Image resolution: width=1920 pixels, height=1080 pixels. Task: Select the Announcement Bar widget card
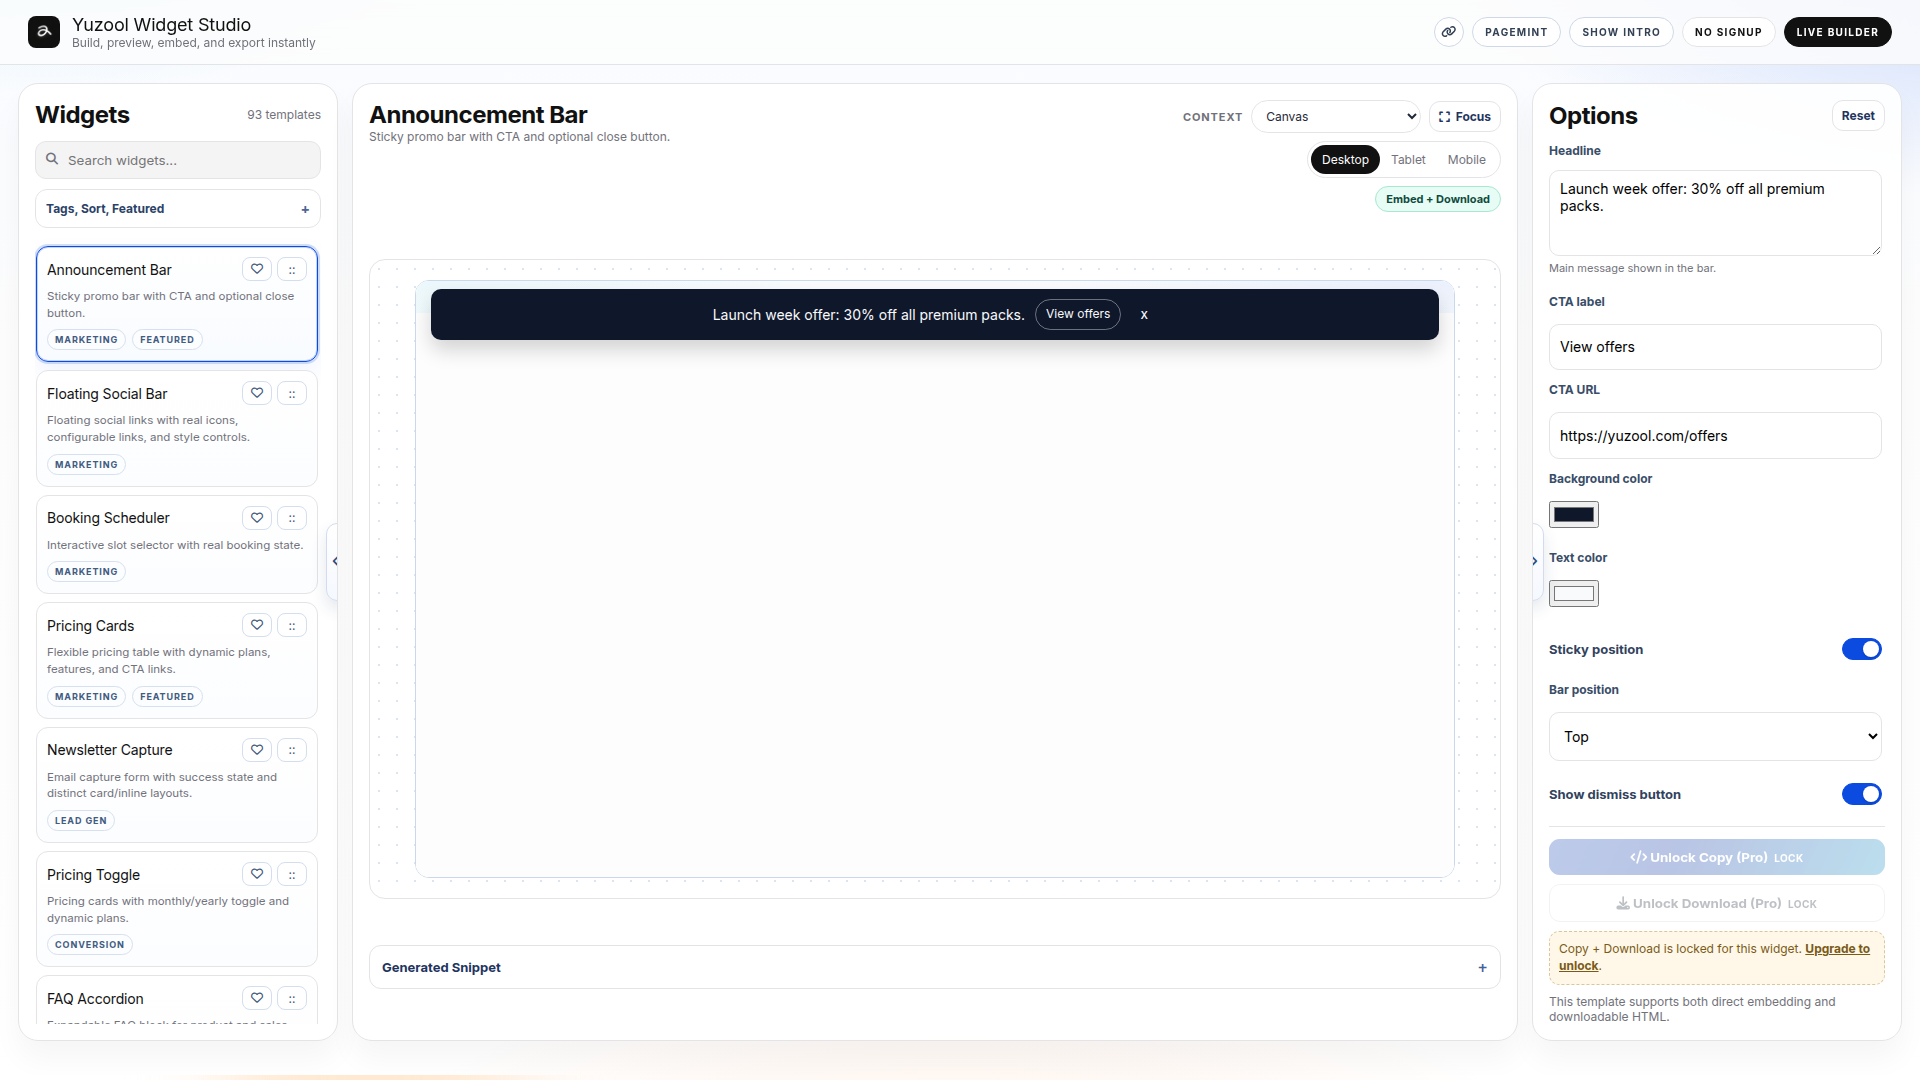177,304
